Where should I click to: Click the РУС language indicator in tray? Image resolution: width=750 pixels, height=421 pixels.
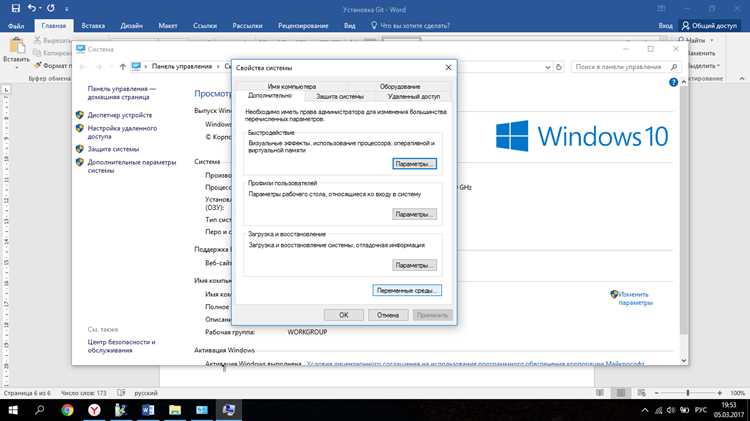tap(701, 410)
